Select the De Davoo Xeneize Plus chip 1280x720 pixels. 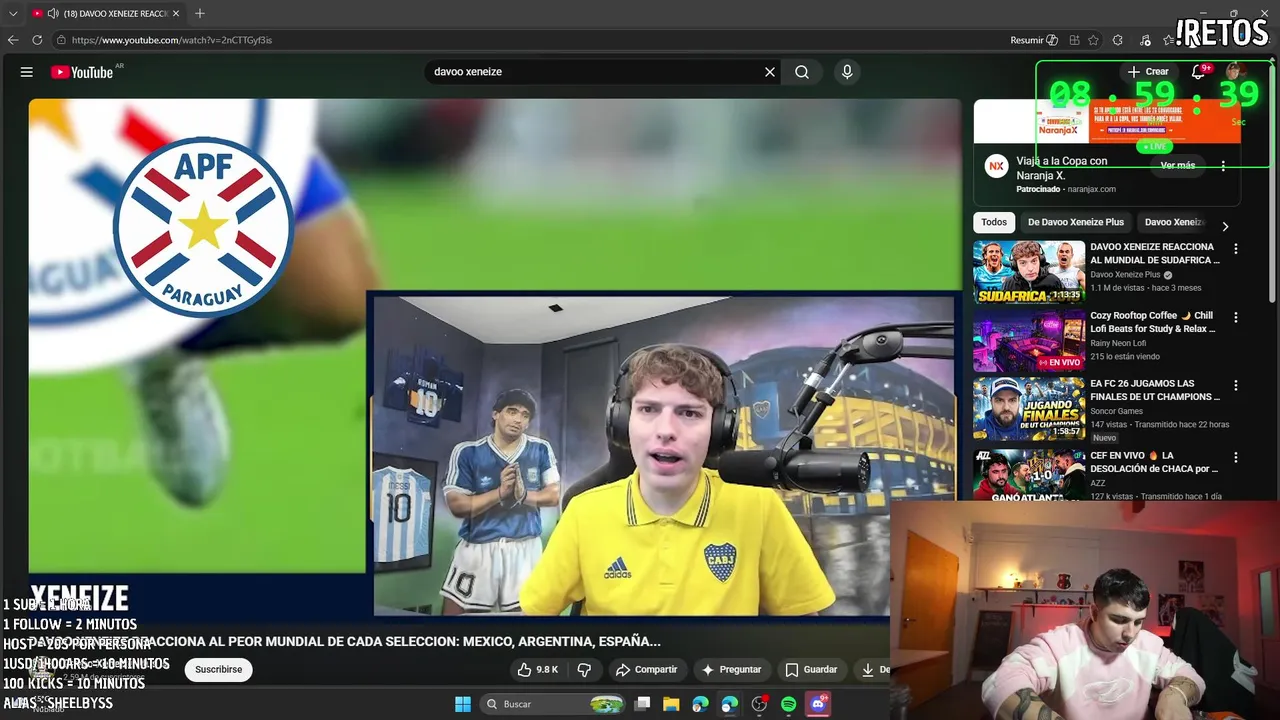click(1075, 222)
